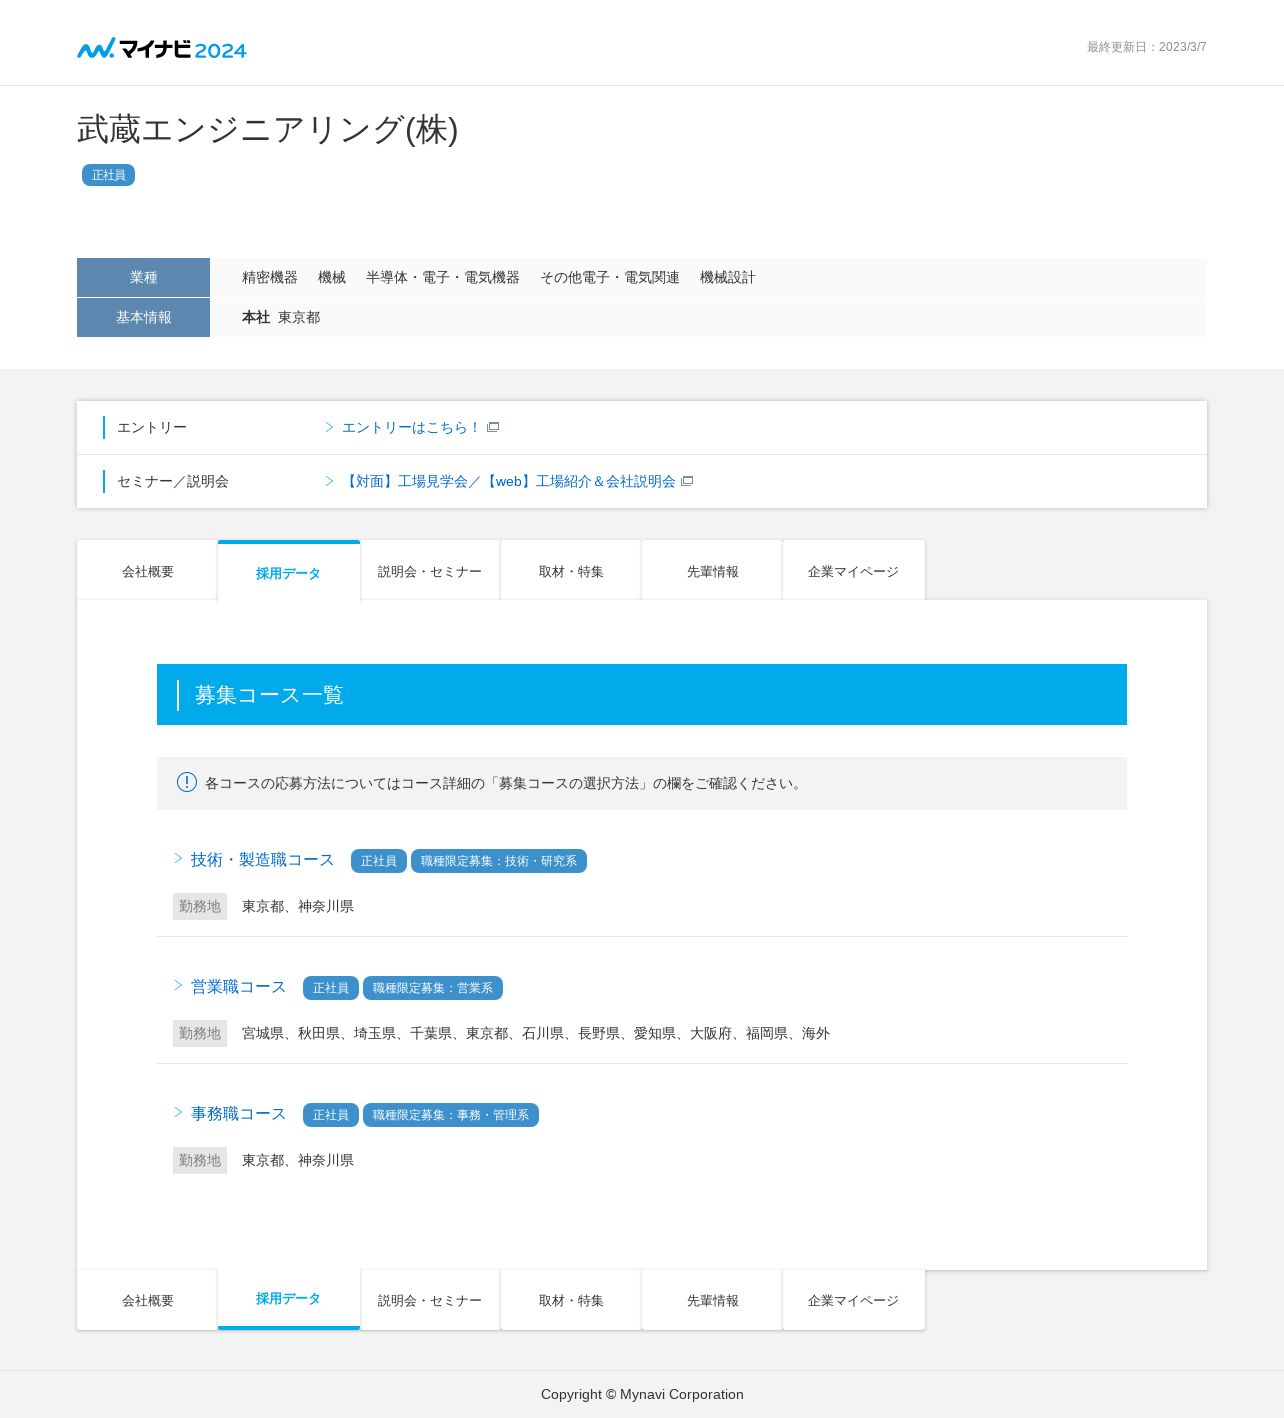Screen dimensions: 1284x1418
Task: Click chevron beside 事務職コース
Action: point(178,1113)
